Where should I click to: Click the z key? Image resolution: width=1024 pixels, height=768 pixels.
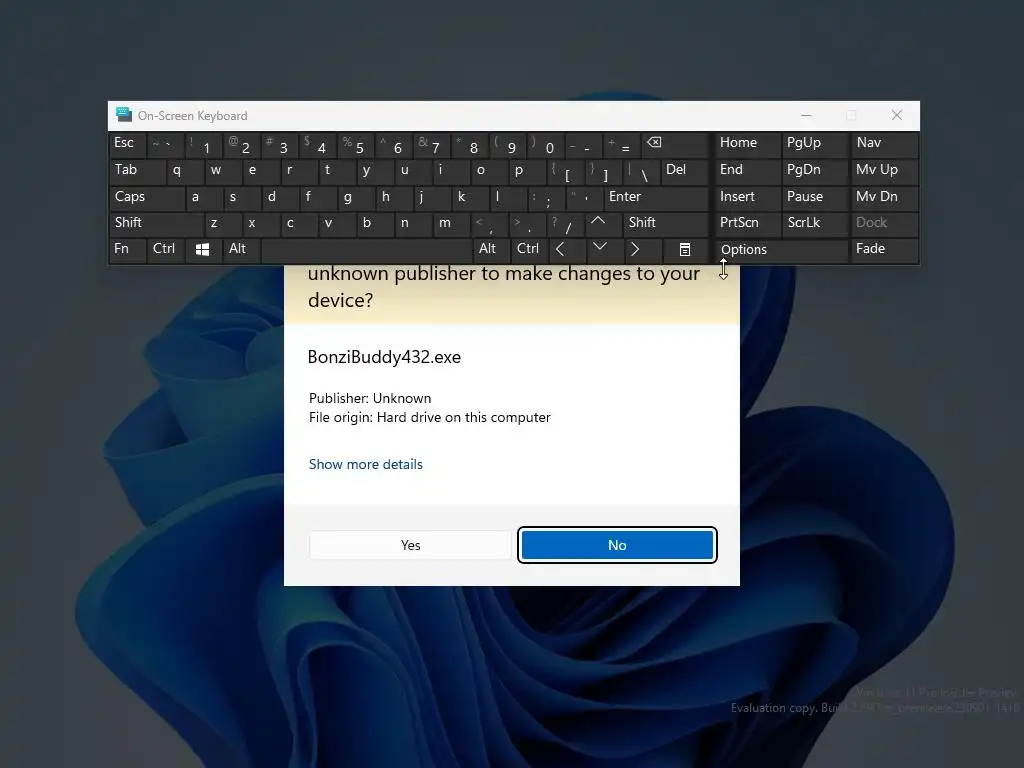(x=223, y=223)
